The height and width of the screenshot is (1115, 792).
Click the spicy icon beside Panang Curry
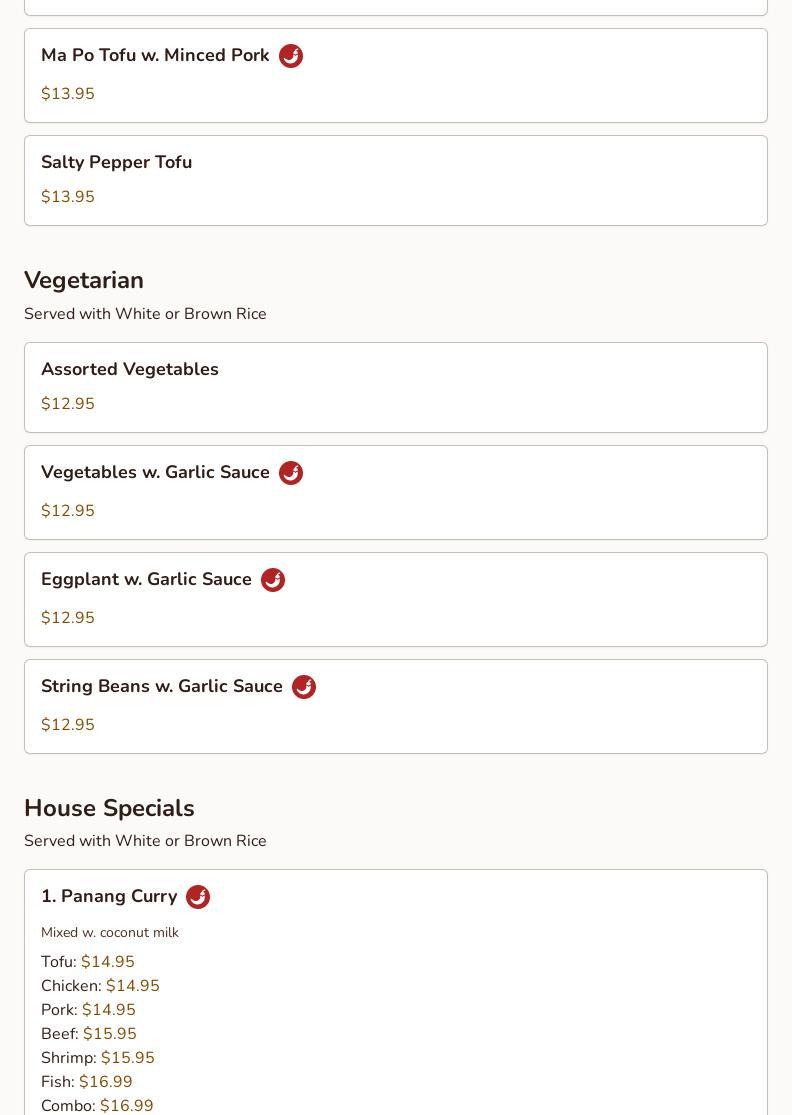coord(198,897)
